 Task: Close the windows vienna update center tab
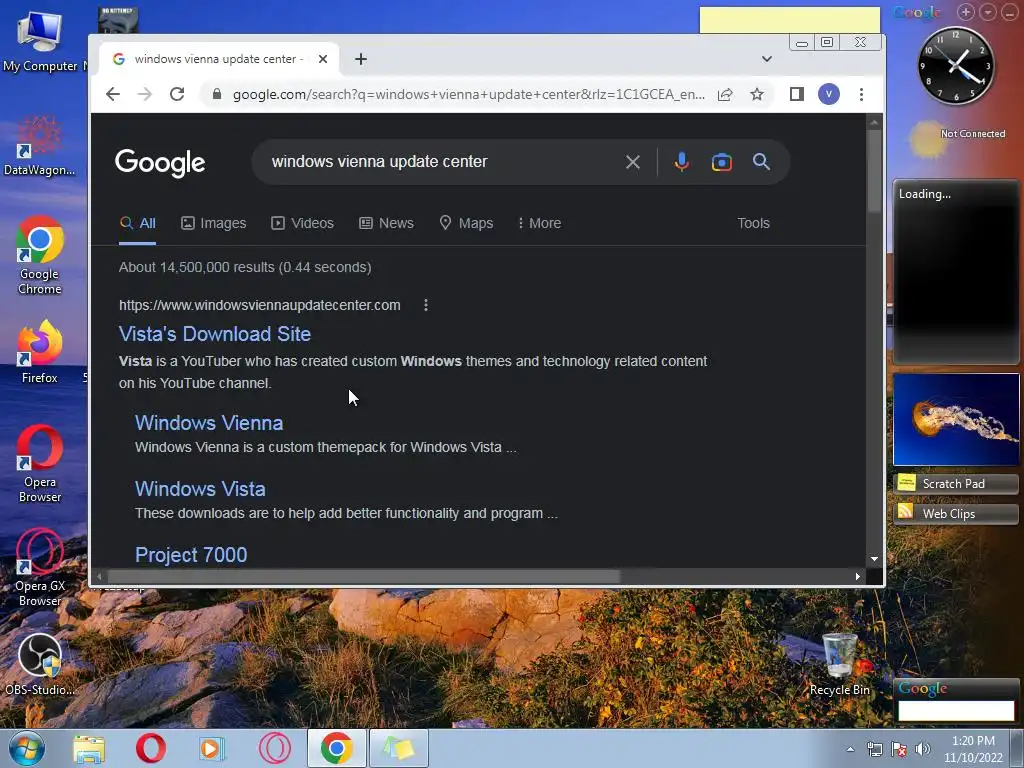tap(323, 59)
